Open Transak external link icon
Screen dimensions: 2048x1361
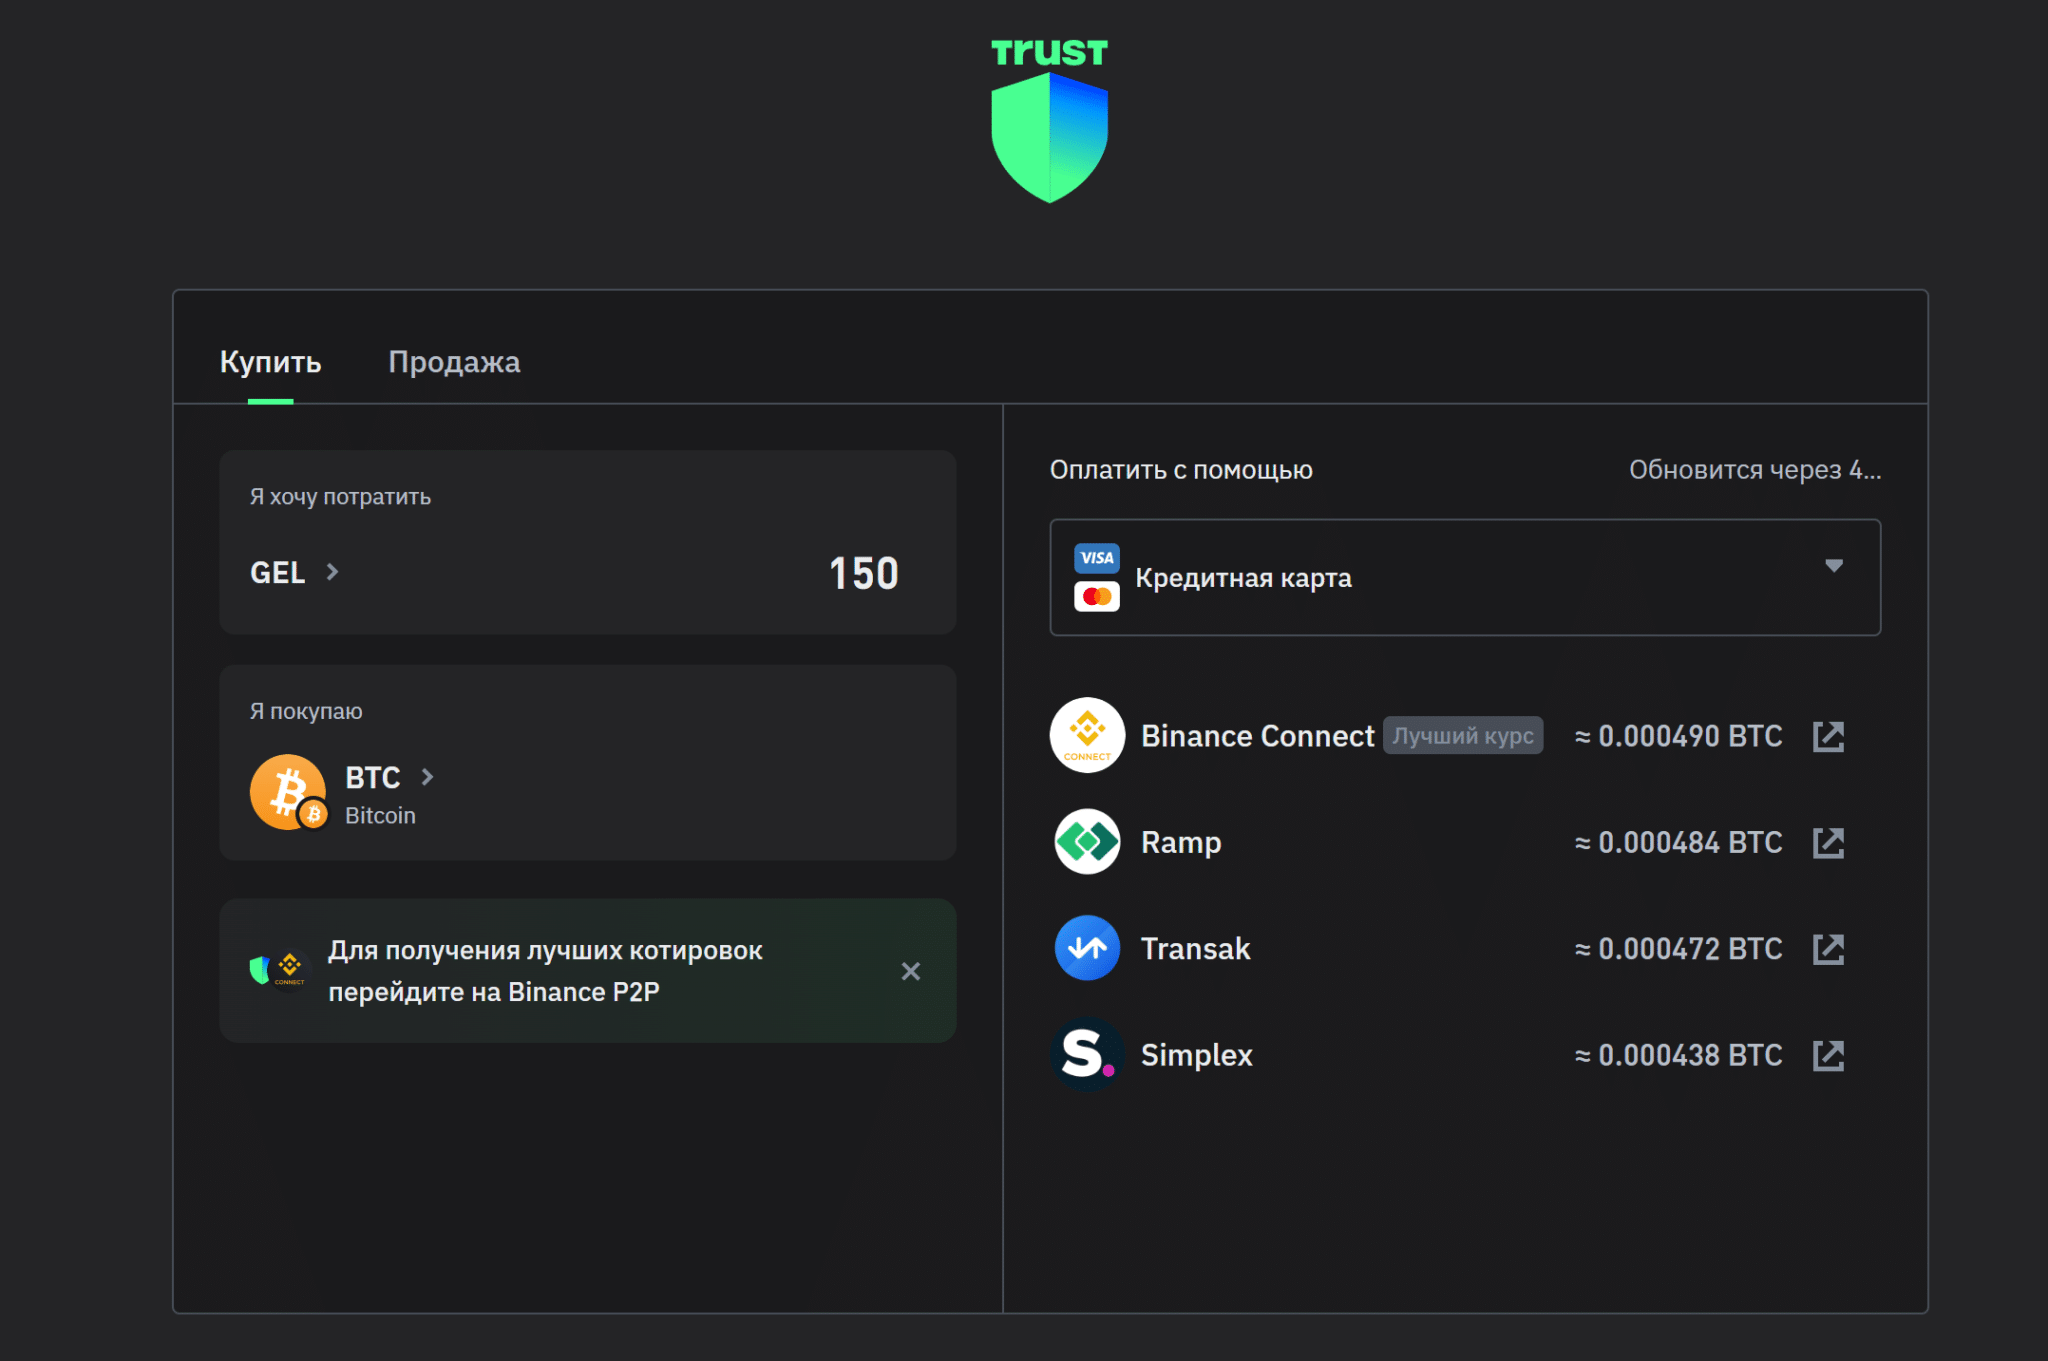click(1828, 949)
